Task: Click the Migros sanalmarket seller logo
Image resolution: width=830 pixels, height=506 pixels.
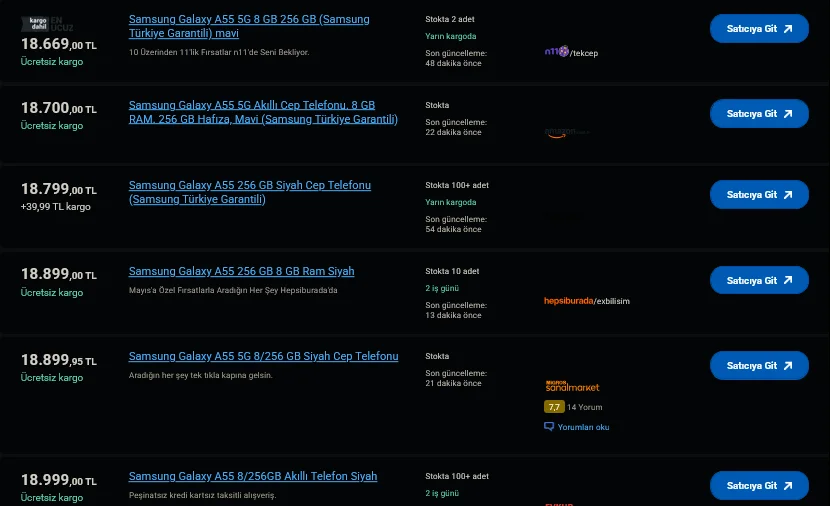Action: pos(572,386)
